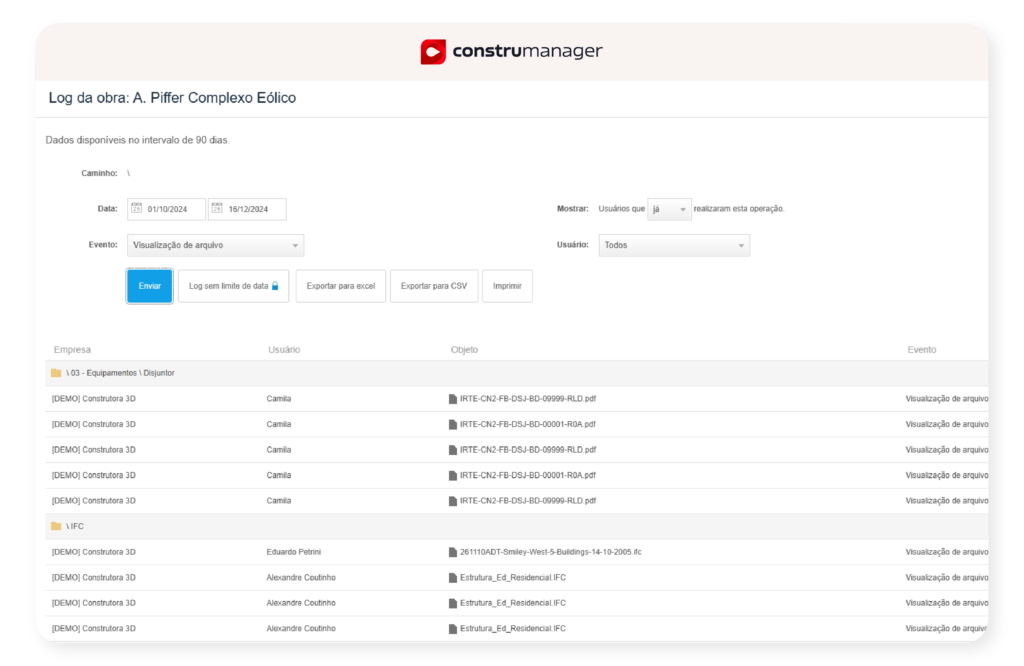Click file icon of first IRTE-CN2-FB-DSJ-BD-09999-RLD.pdf
Viewport: 1024px width, 666px height.
pyautogui.click(x=453, y=399)
